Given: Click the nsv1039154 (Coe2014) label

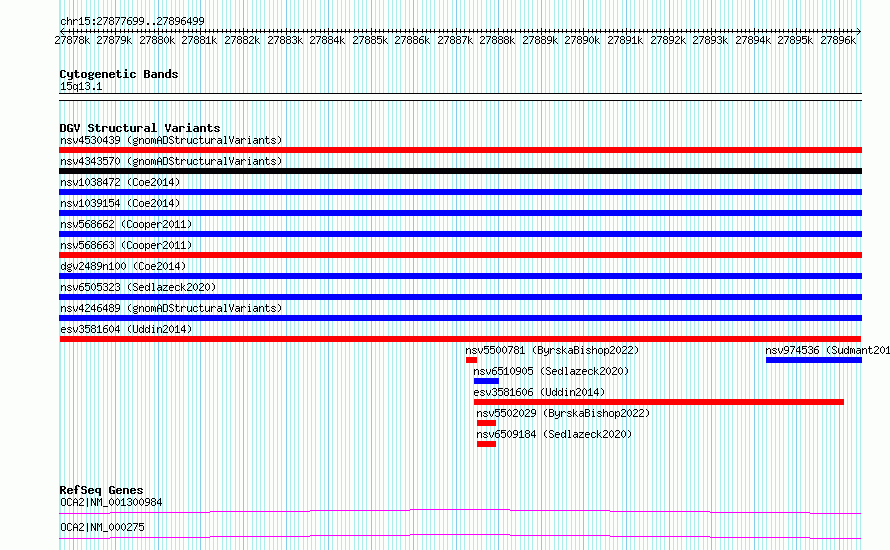Looking at the screenshot, I should point(120,203).
